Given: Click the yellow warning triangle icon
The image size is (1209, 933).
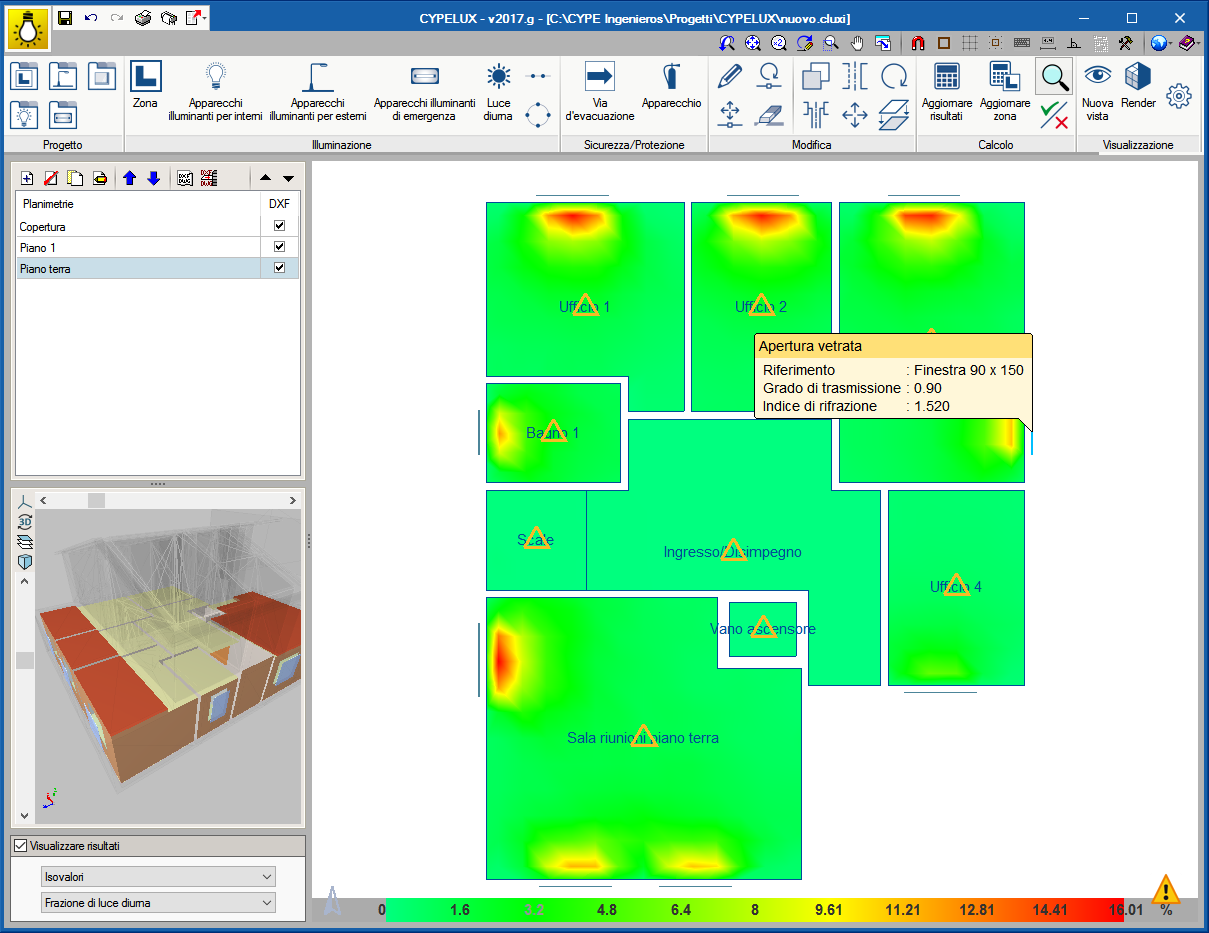Looking at the screenshot, I should [1165, 889].
